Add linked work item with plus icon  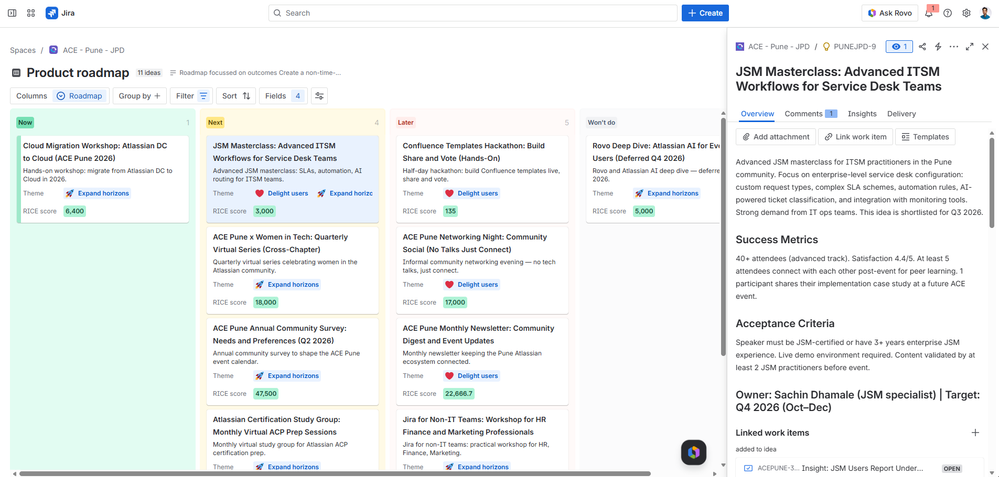975,432
